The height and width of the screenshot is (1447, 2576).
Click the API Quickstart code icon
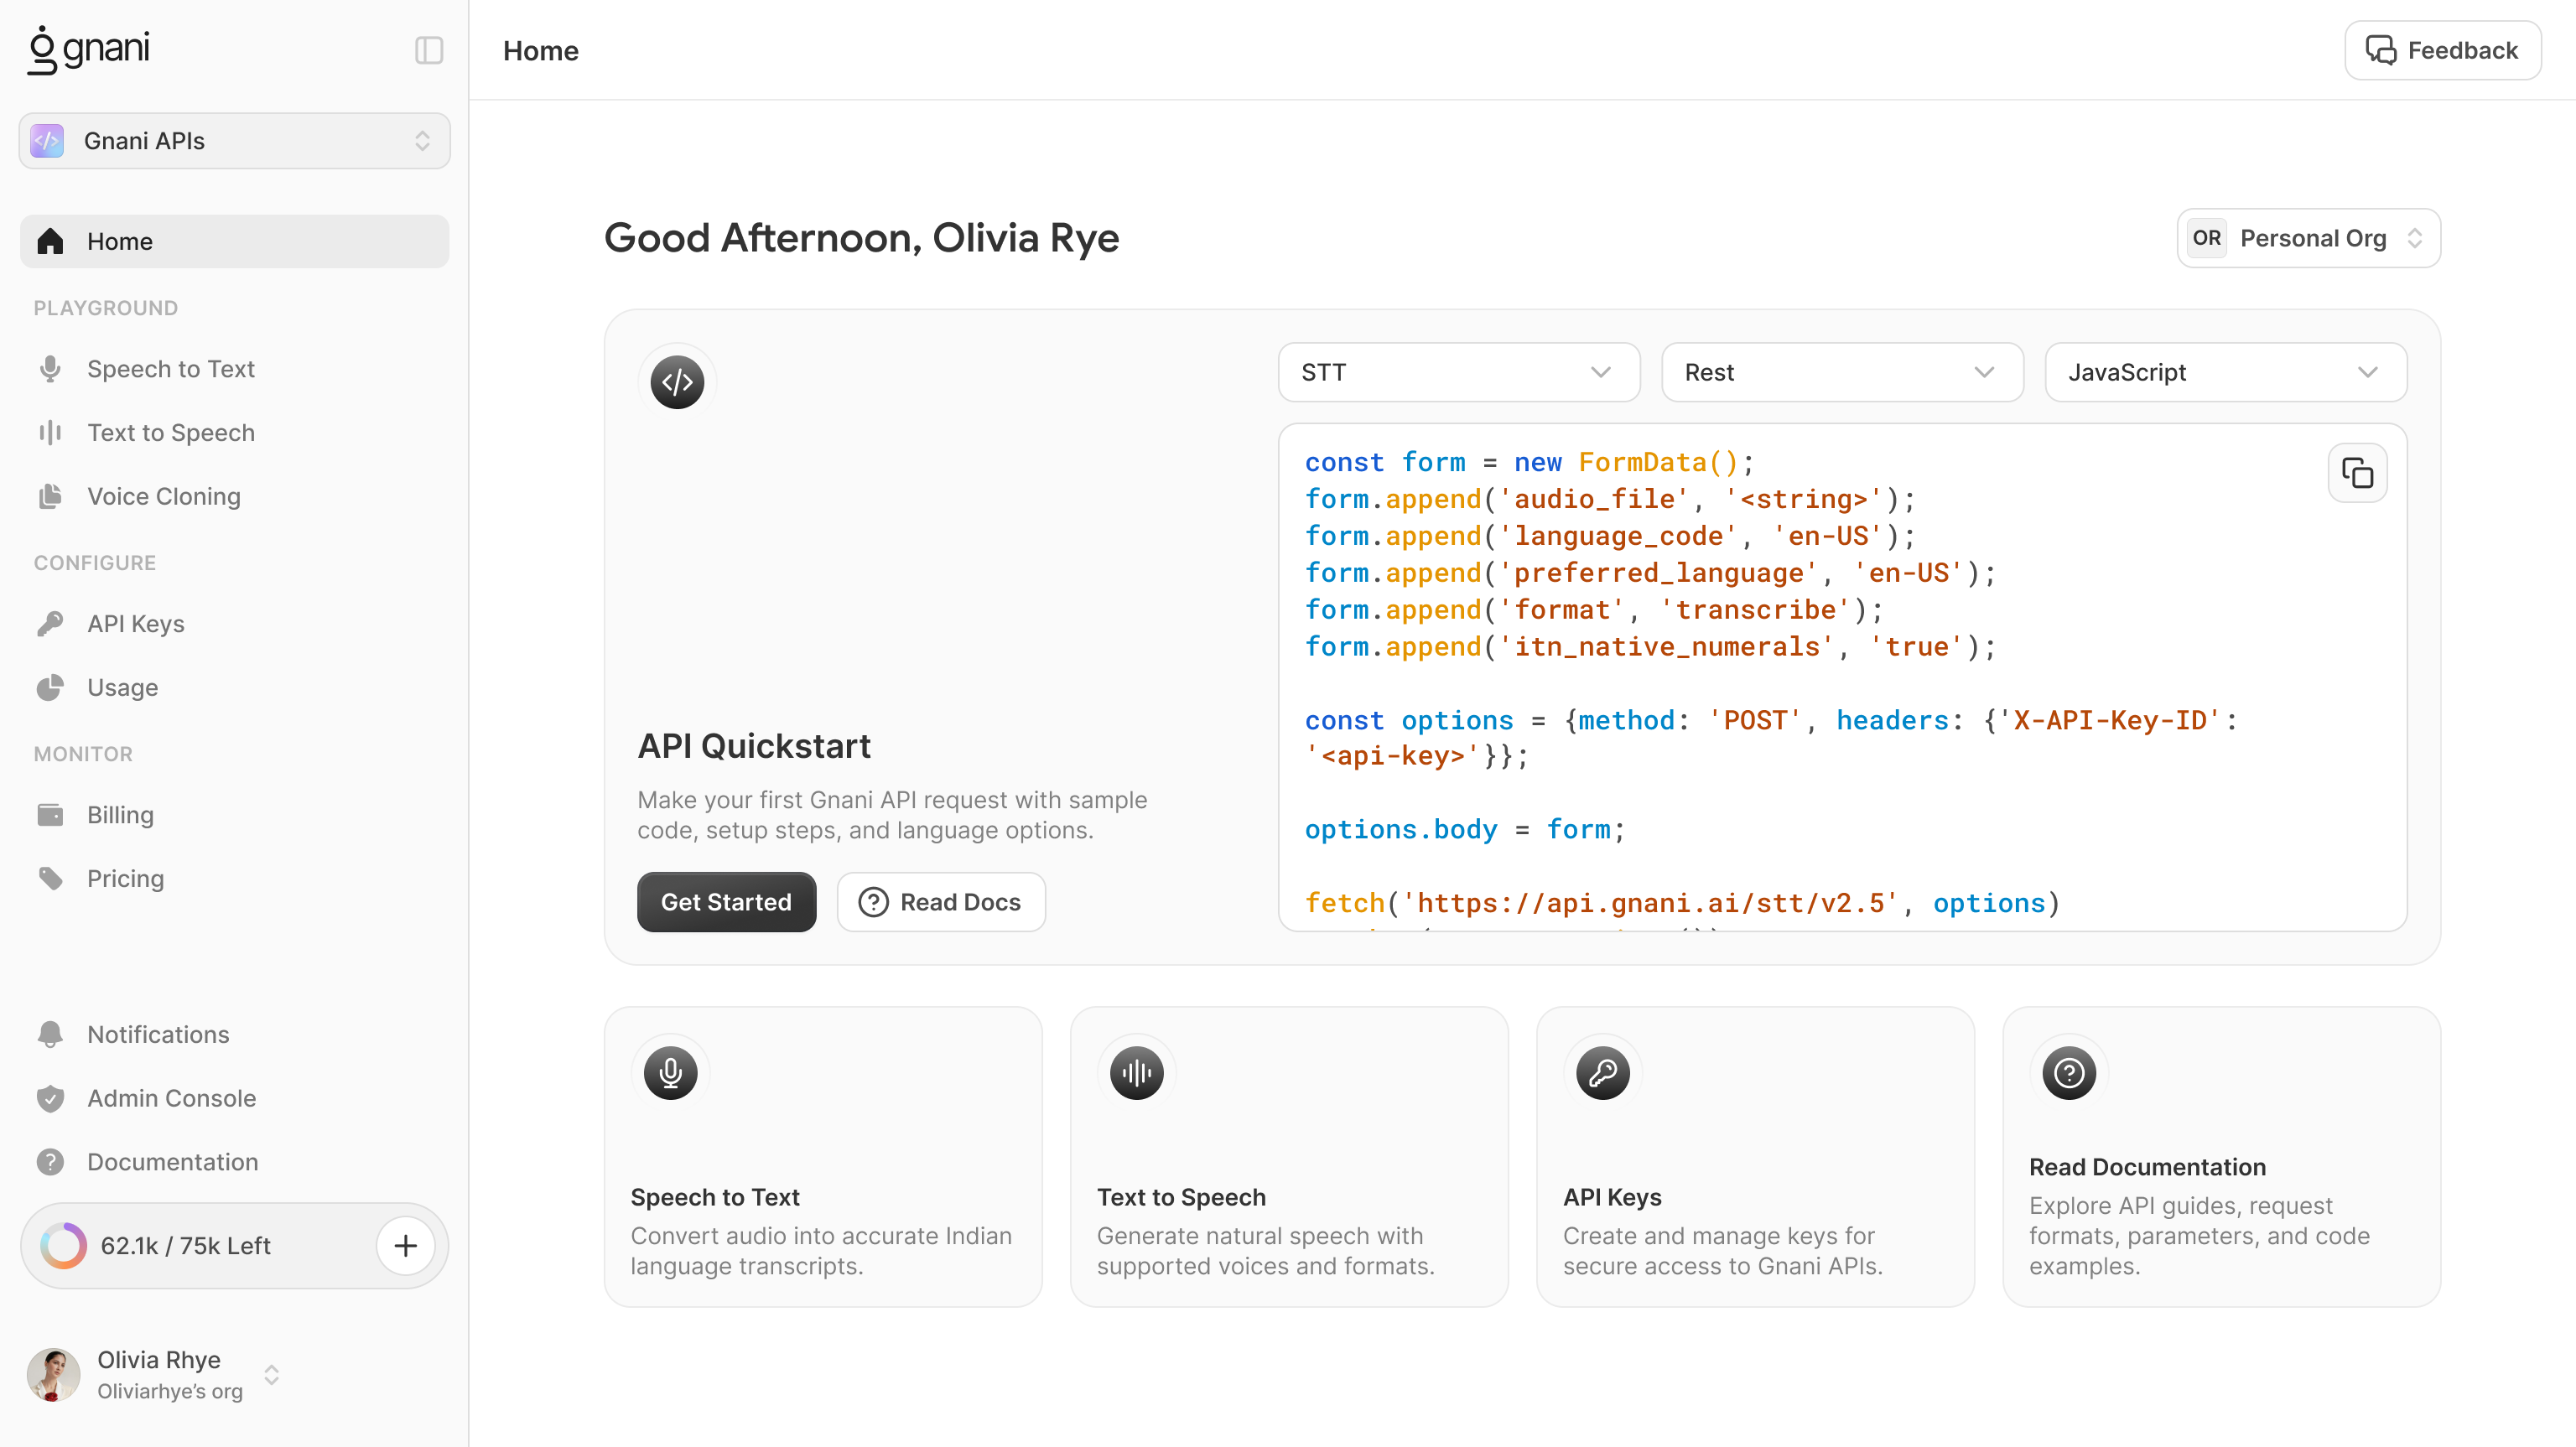tap(677, 382)
